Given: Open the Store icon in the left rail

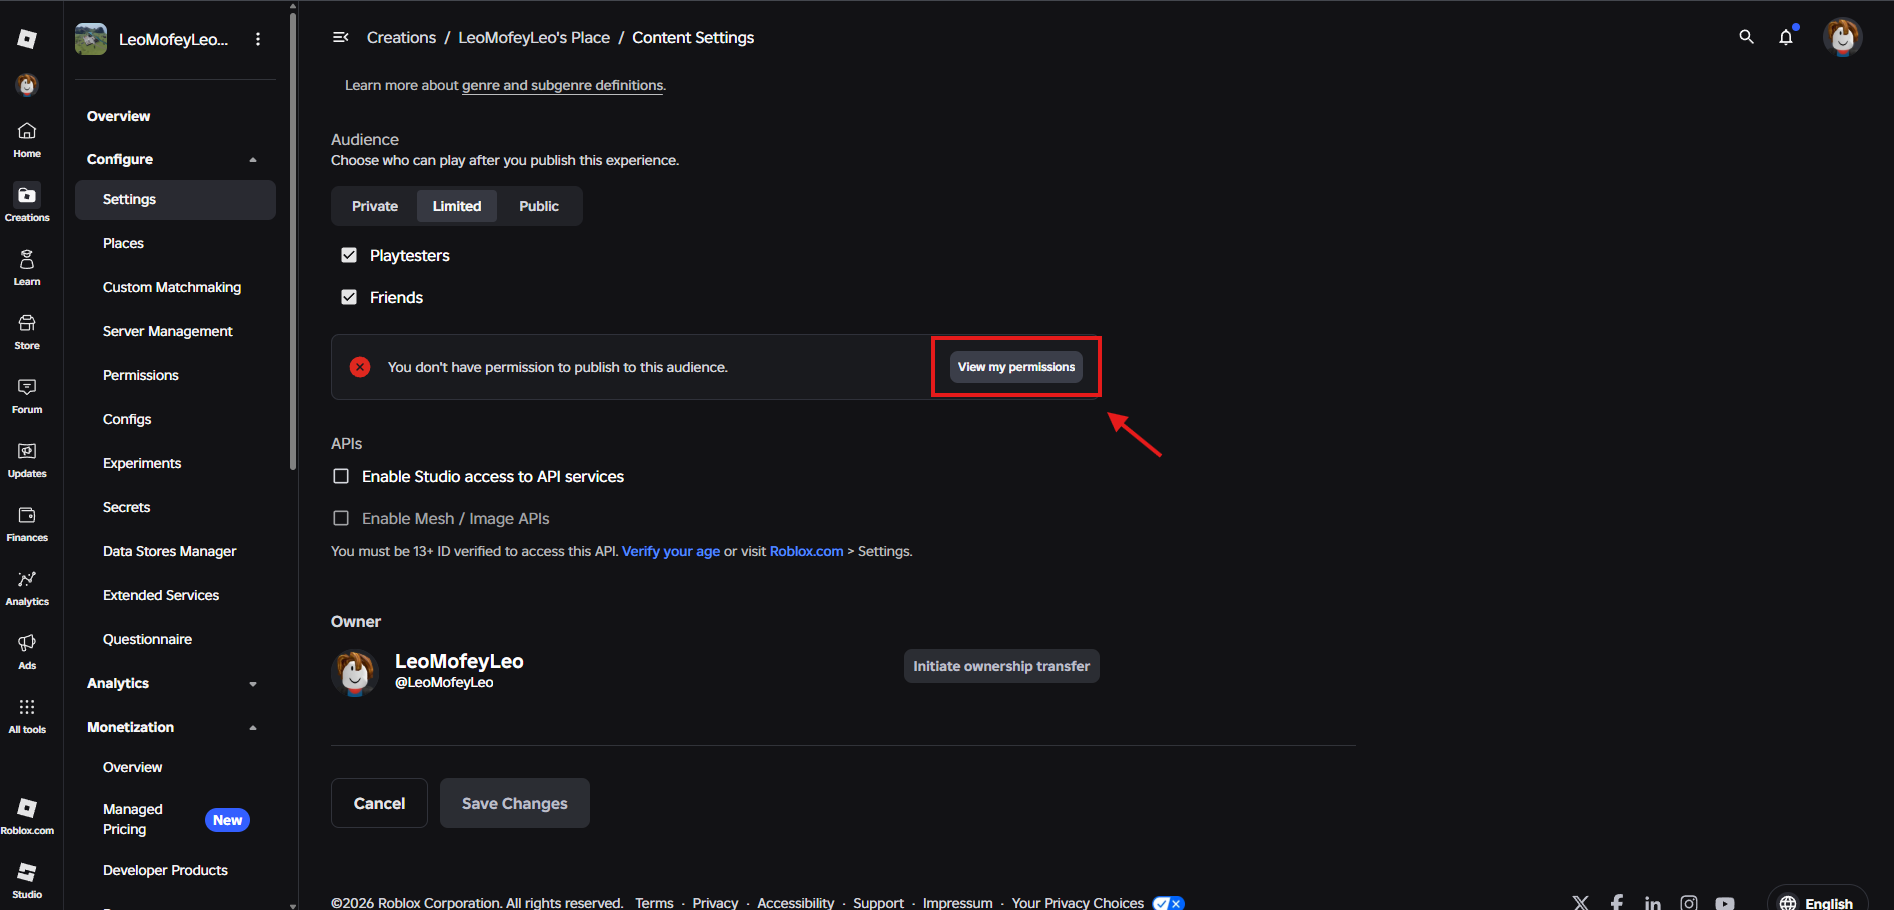Looking at the screenshot, I should 27,332.
